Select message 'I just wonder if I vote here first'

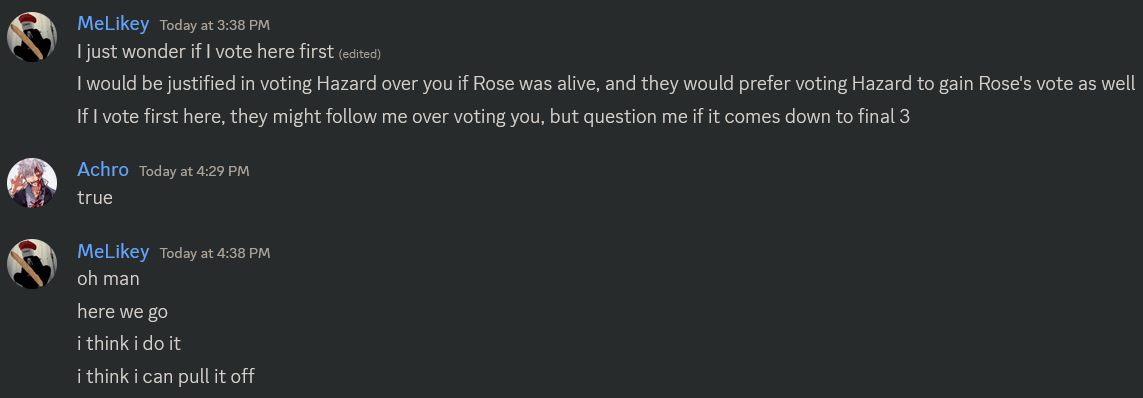tap(206, 52)
